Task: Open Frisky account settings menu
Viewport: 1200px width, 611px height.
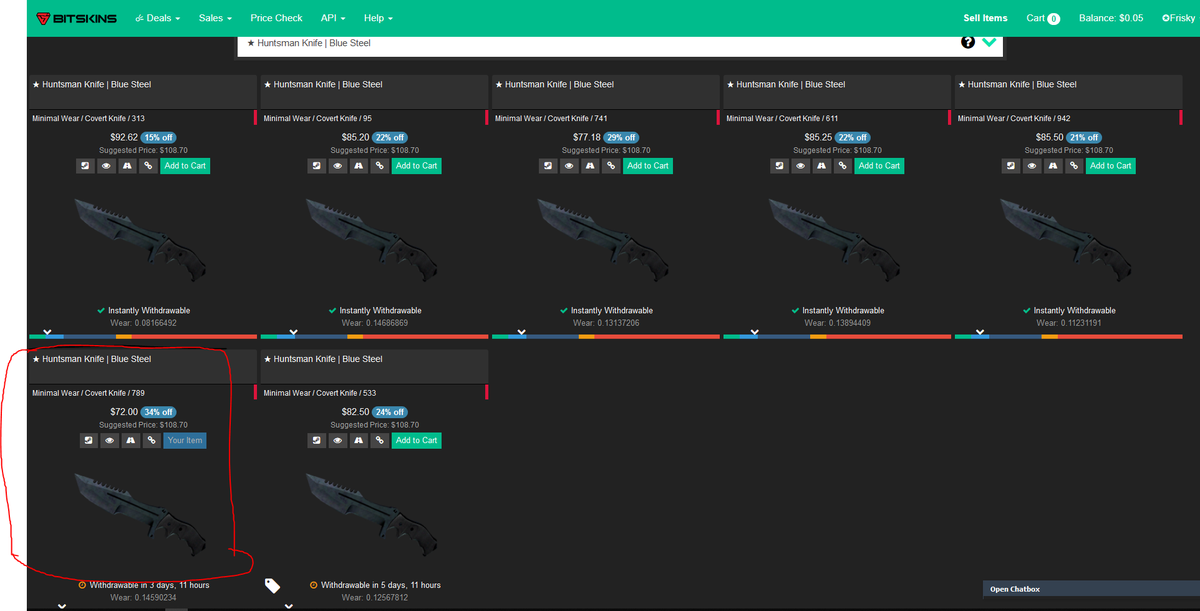Action: [x=1179, y=18]
